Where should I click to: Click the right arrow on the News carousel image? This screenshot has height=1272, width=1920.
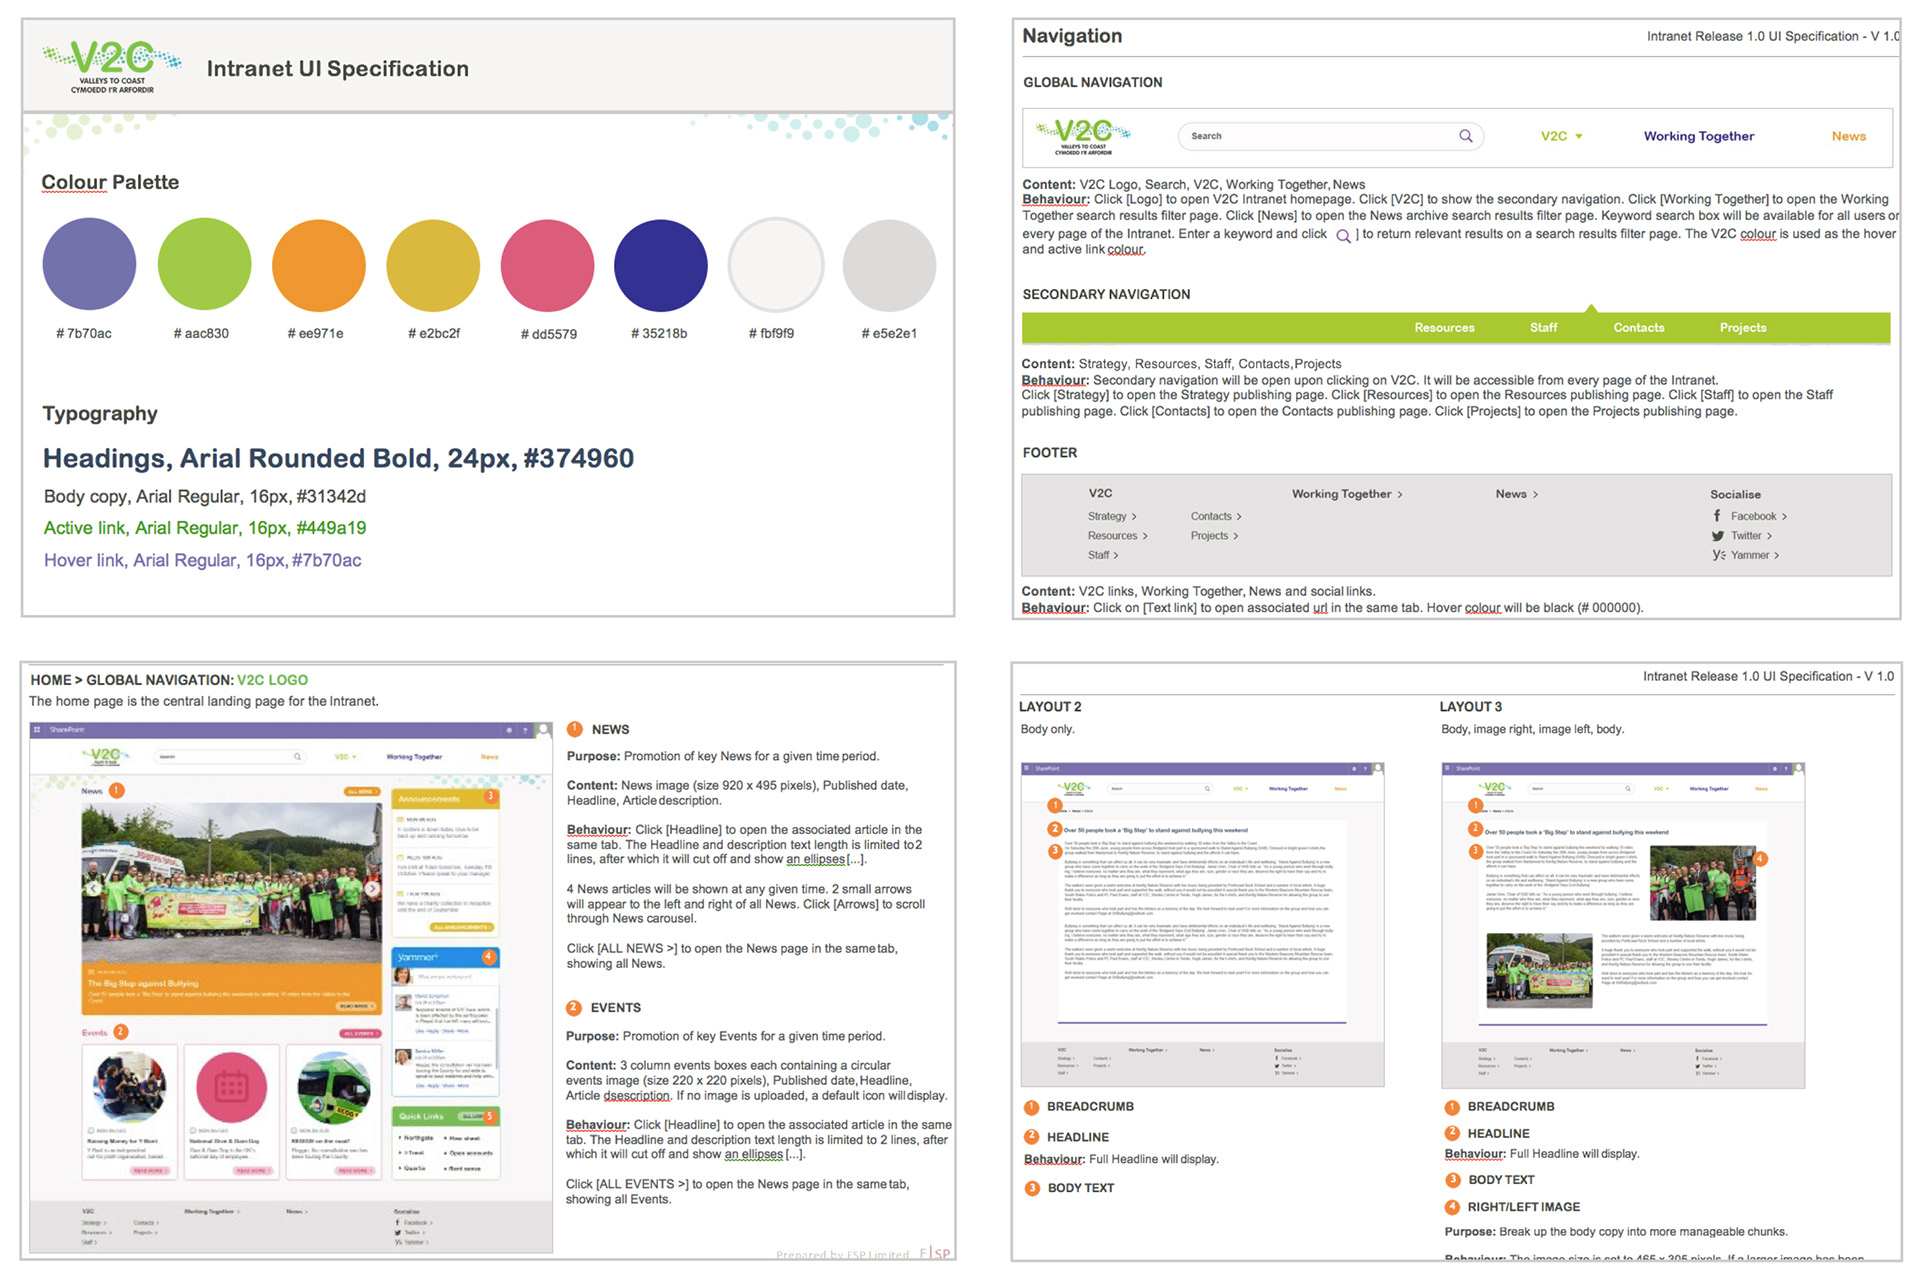(x=371, y=888)
